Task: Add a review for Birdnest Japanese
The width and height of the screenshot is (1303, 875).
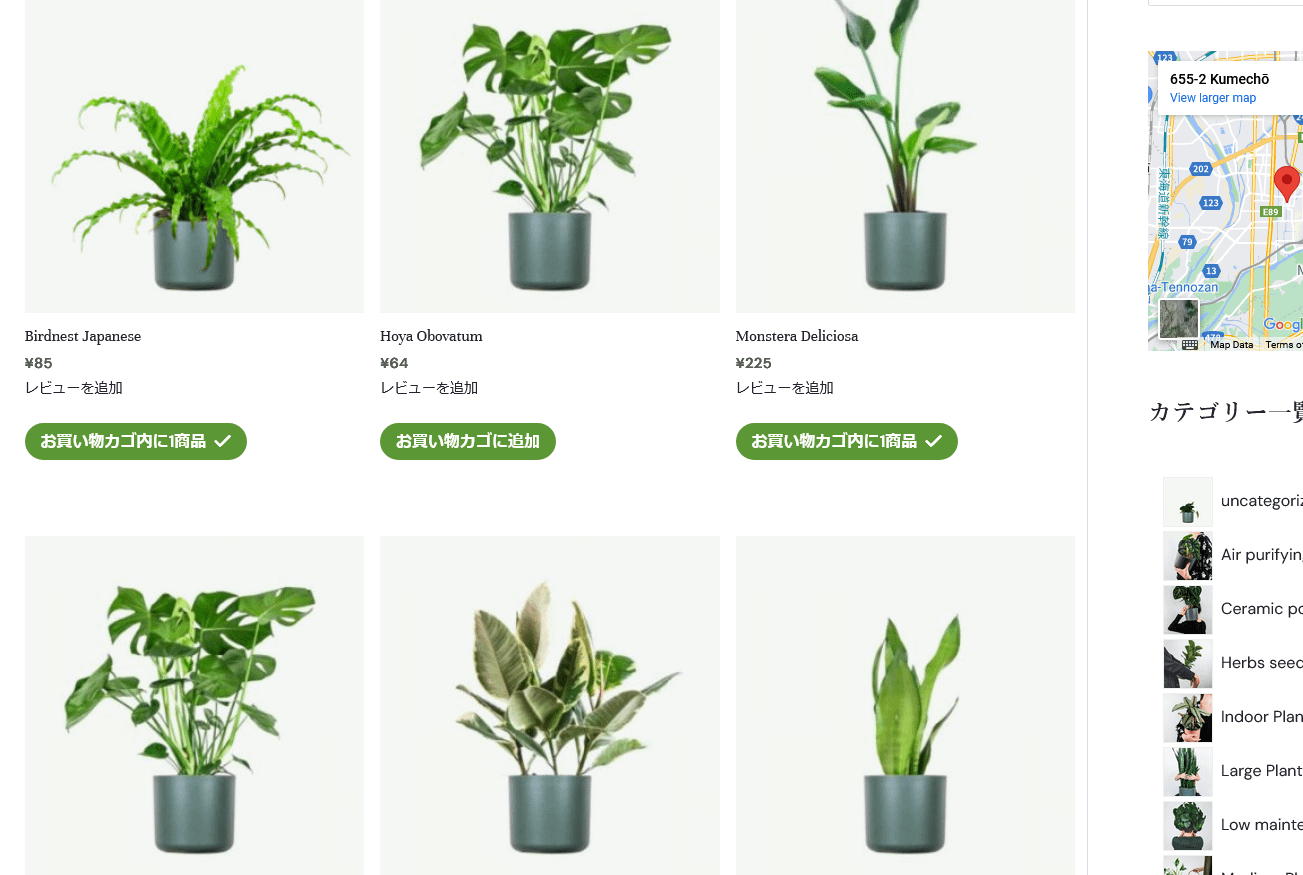Action: pyautogui.click(x=74, y=388)
